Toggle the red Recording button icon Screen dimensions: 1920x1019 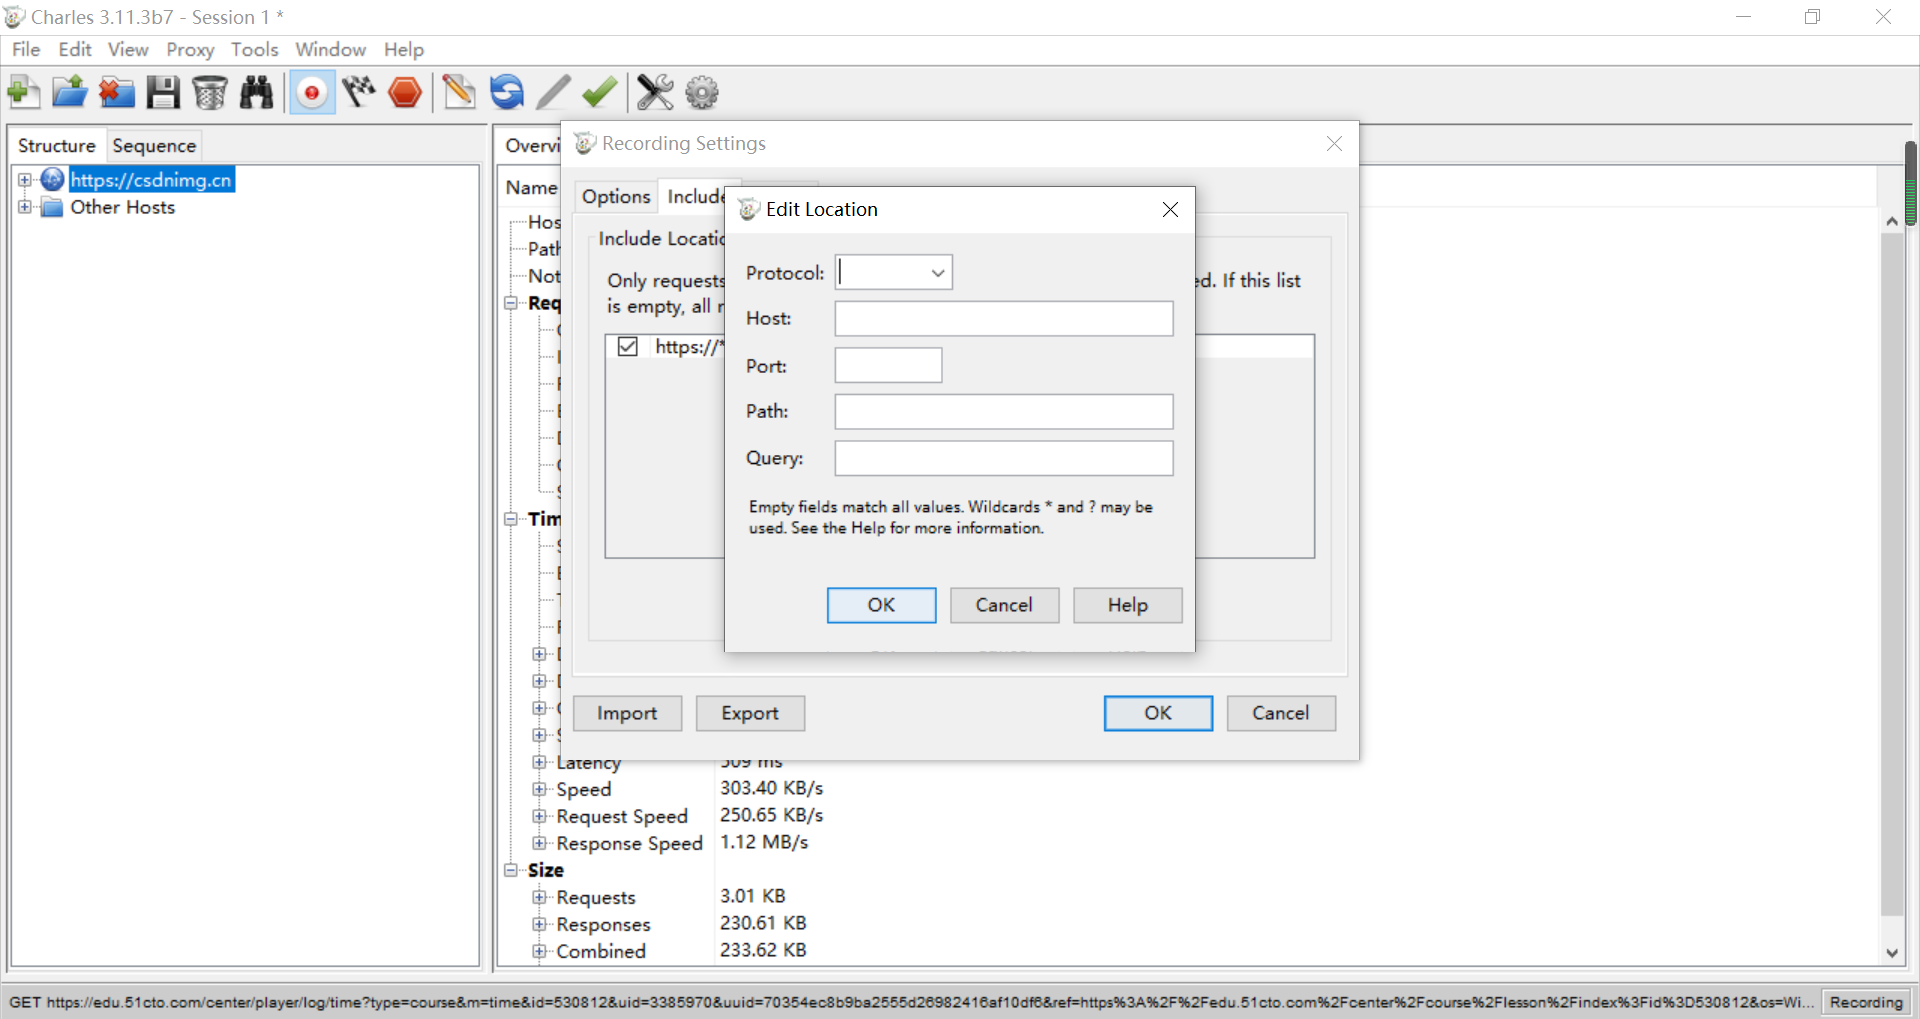(312, 93)
